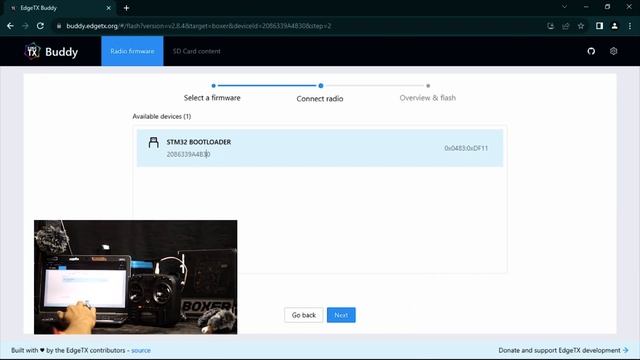Screen dimensions: 640x360
Task: Go forward in browser history
Action: click(x=25, y=26)
